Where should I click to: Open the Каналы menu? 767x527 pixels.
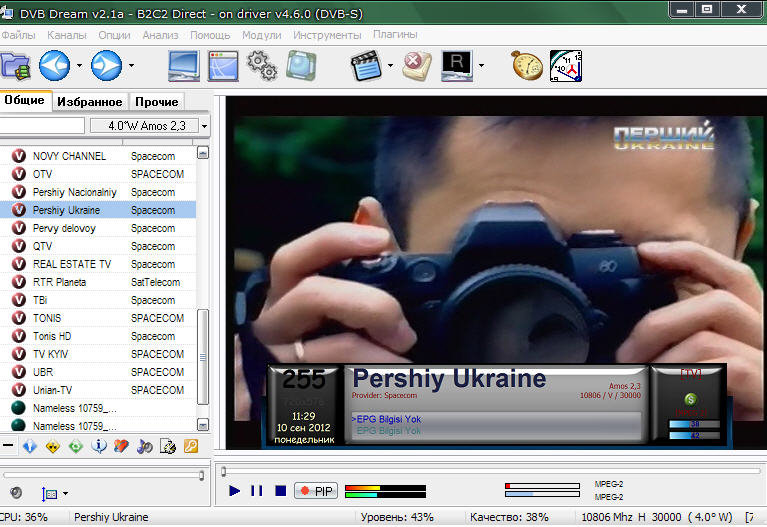(67, 35)
